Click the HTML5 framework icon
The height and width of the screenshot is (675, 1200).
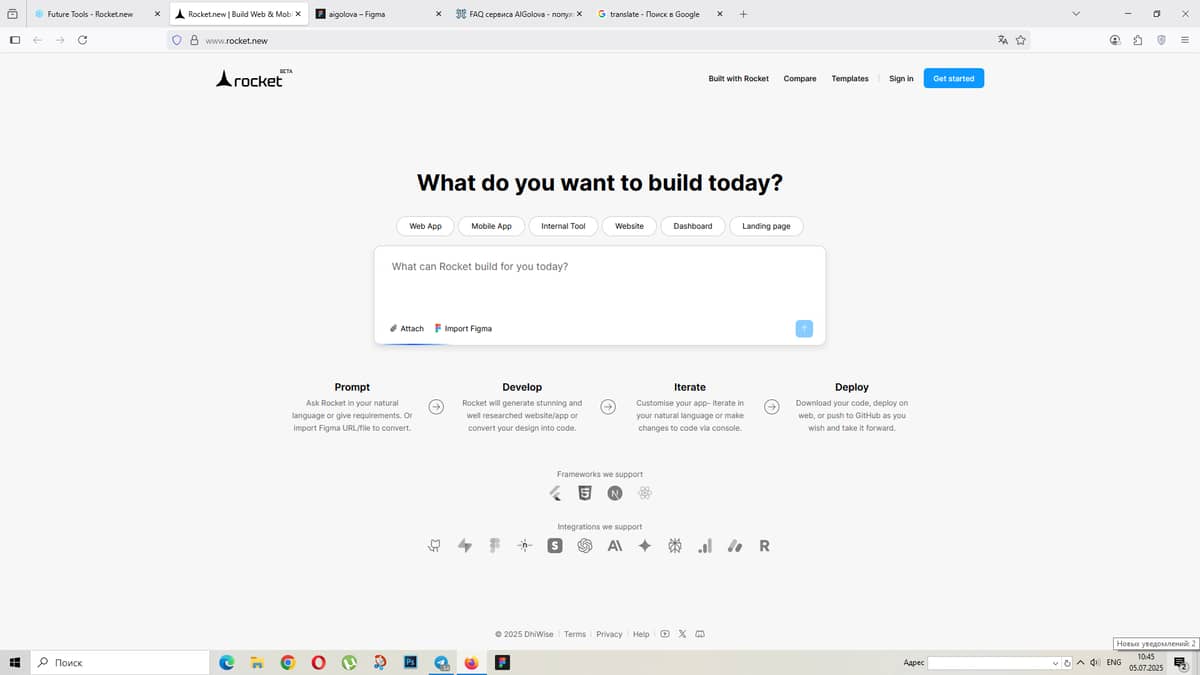click(x=585, y=493)
